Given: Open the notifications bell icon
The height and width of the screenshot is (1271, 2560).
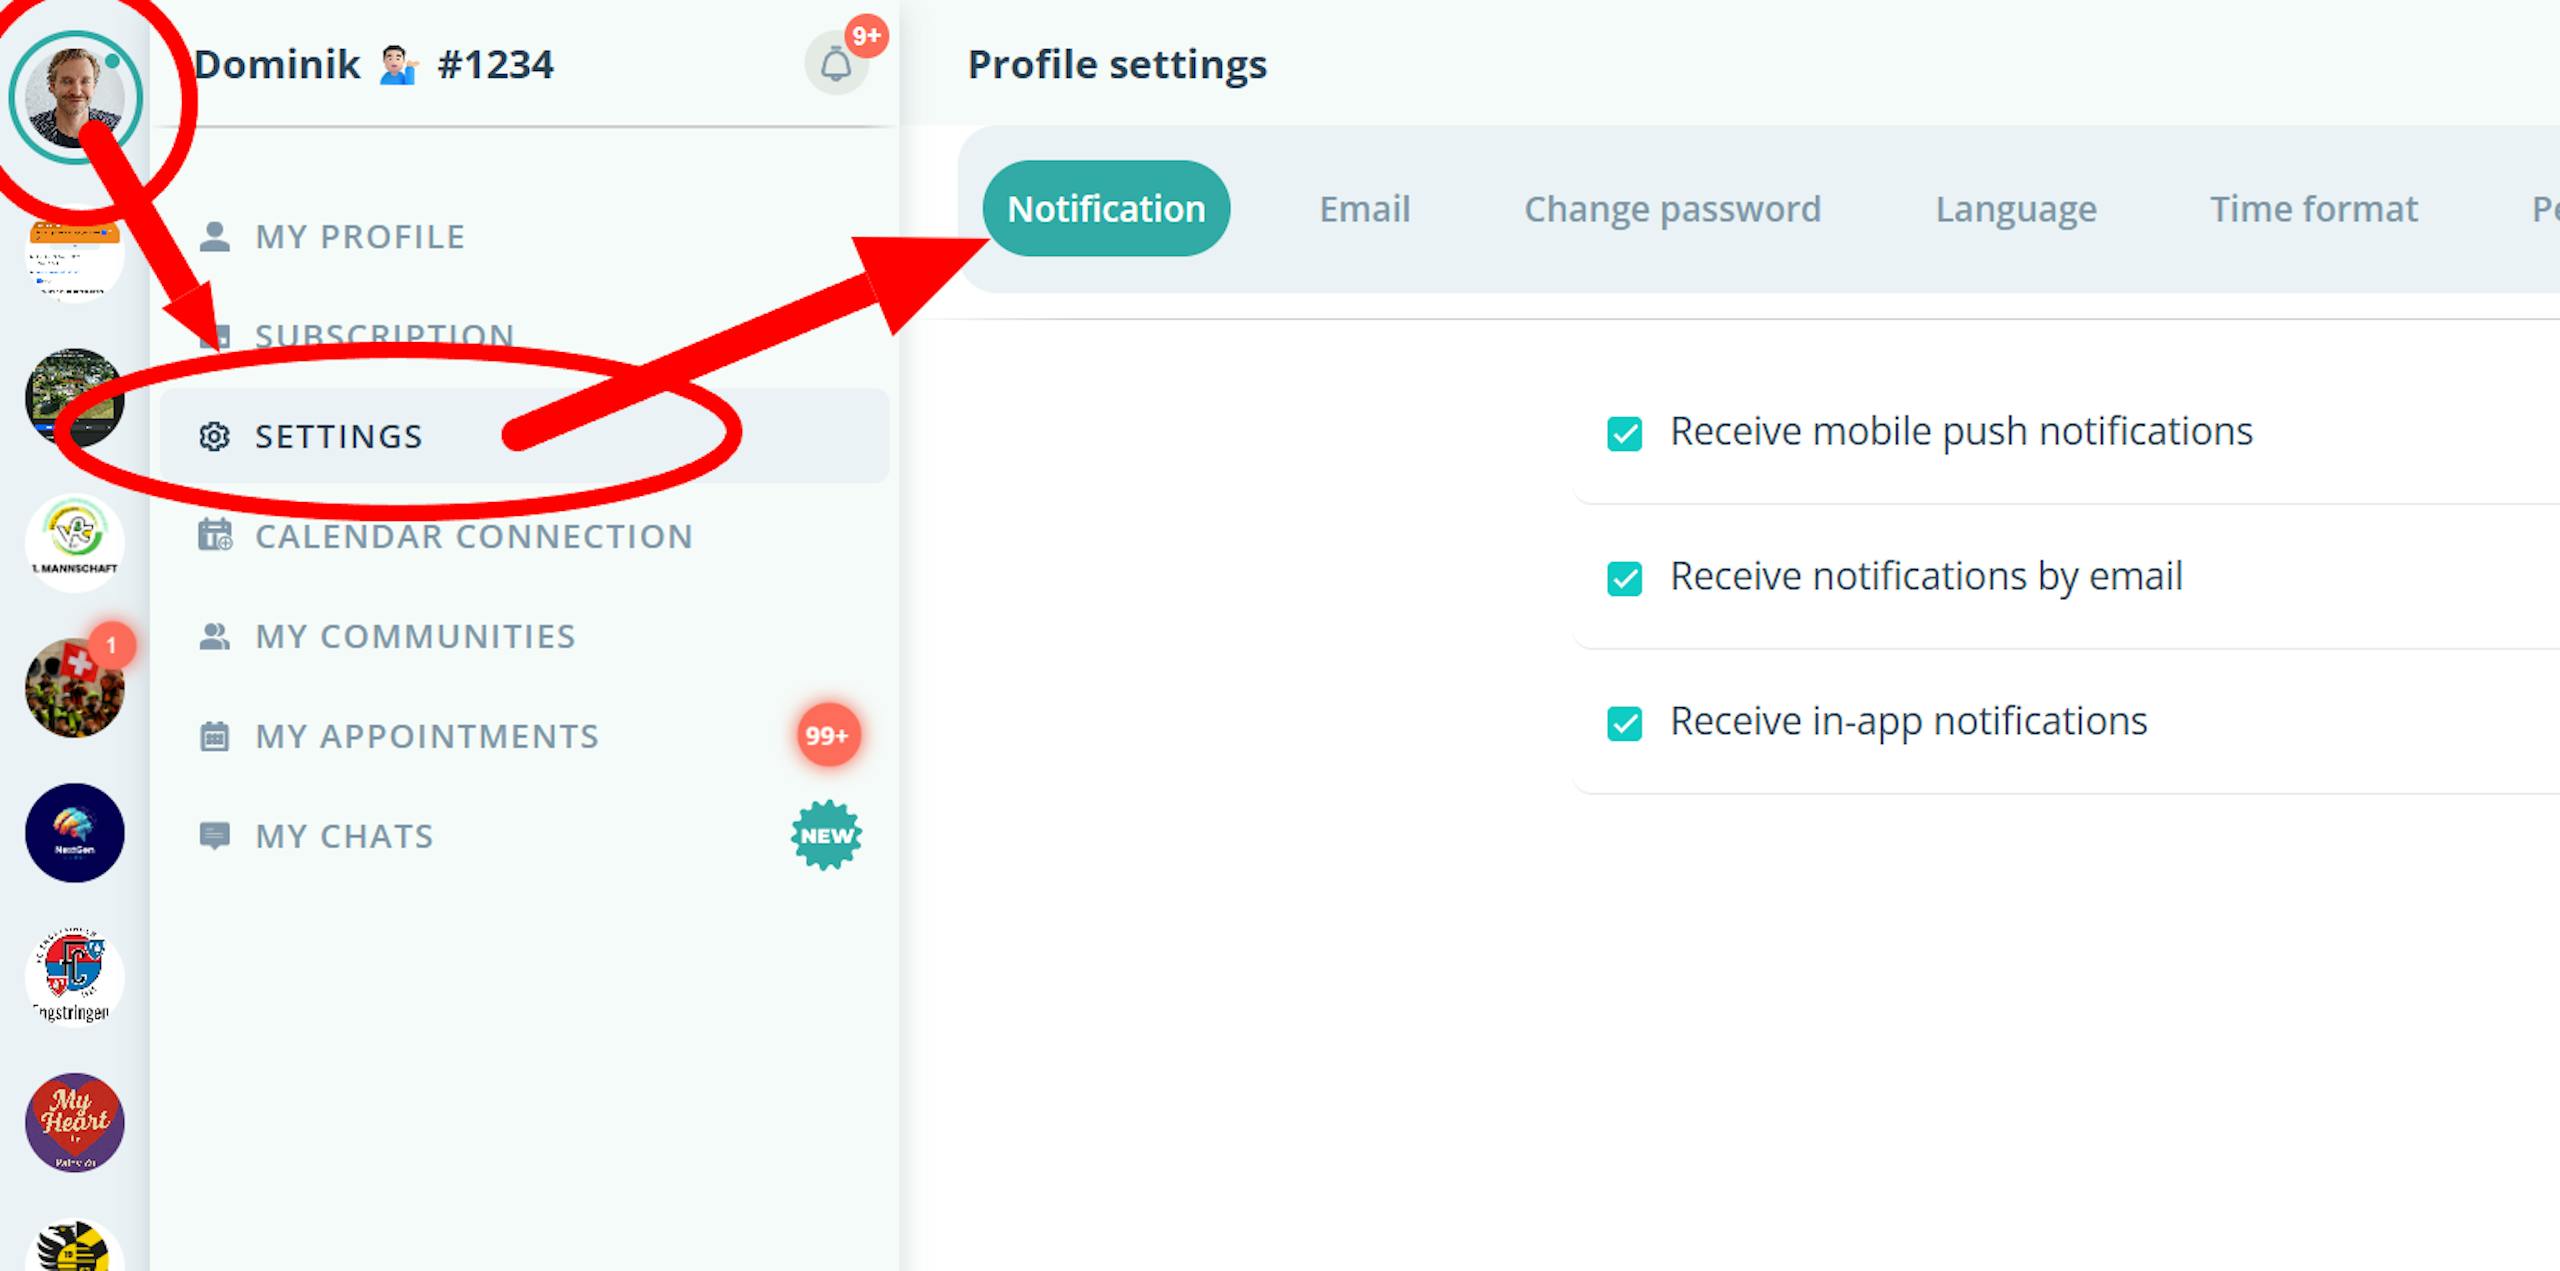Looking at the screenshot, I should [x=836, y=65].
